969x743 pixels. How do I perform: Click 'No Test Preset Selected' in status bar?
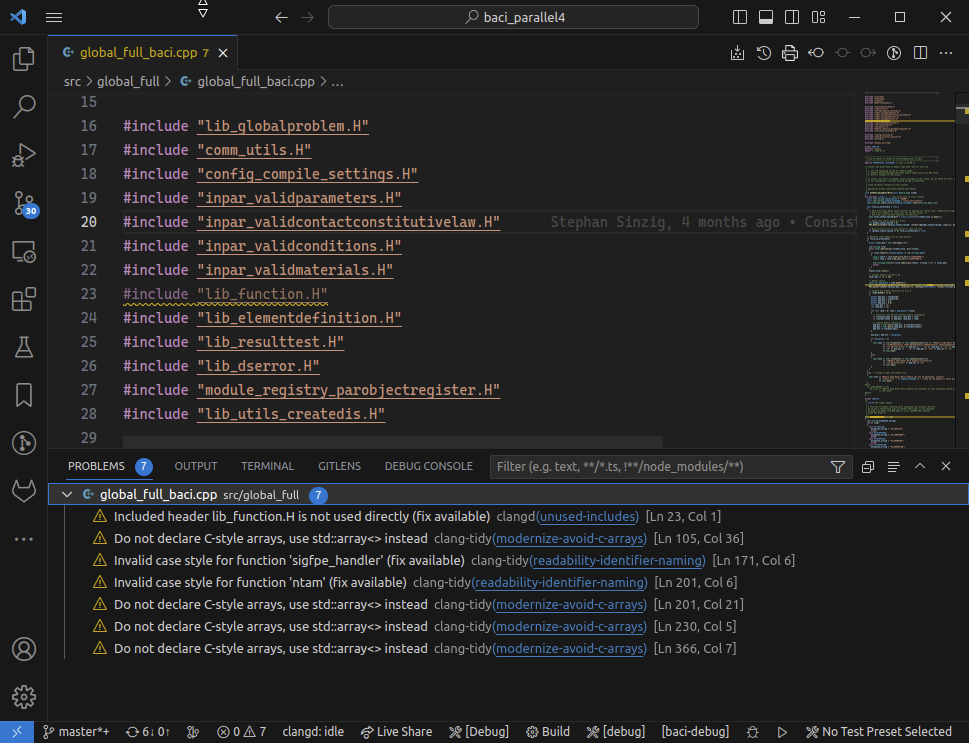tap(879, 732)
